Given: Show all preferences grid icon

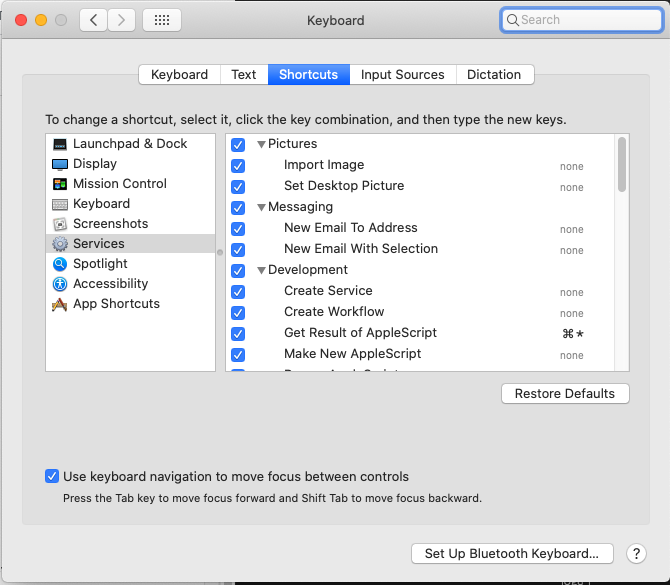Looking at the screenshot, I should click(x=162, y=20).
